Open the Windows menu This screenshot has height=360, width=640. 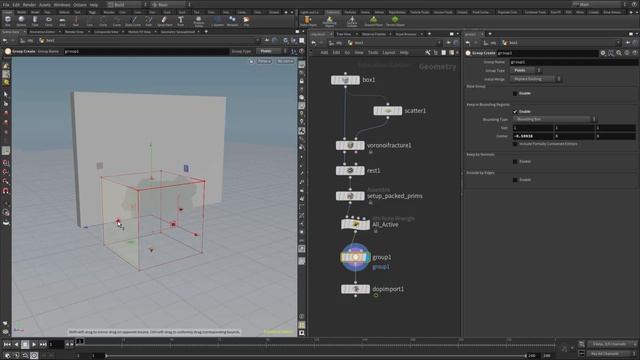62,4
